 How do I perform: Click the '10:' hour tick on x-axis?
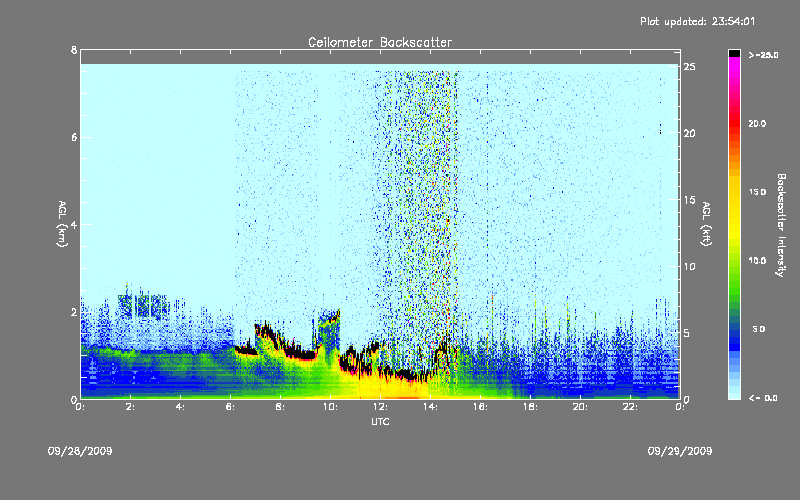[x=330, y=407]
